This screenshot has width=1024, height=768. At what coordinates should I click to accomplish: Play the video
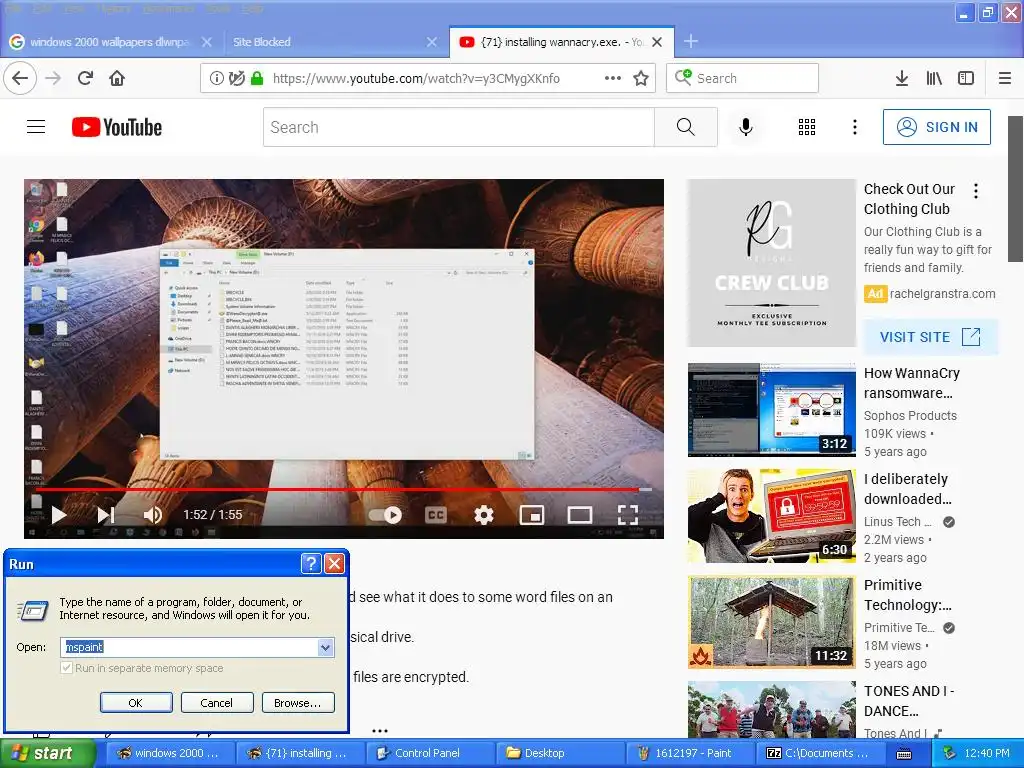point(59,515)
